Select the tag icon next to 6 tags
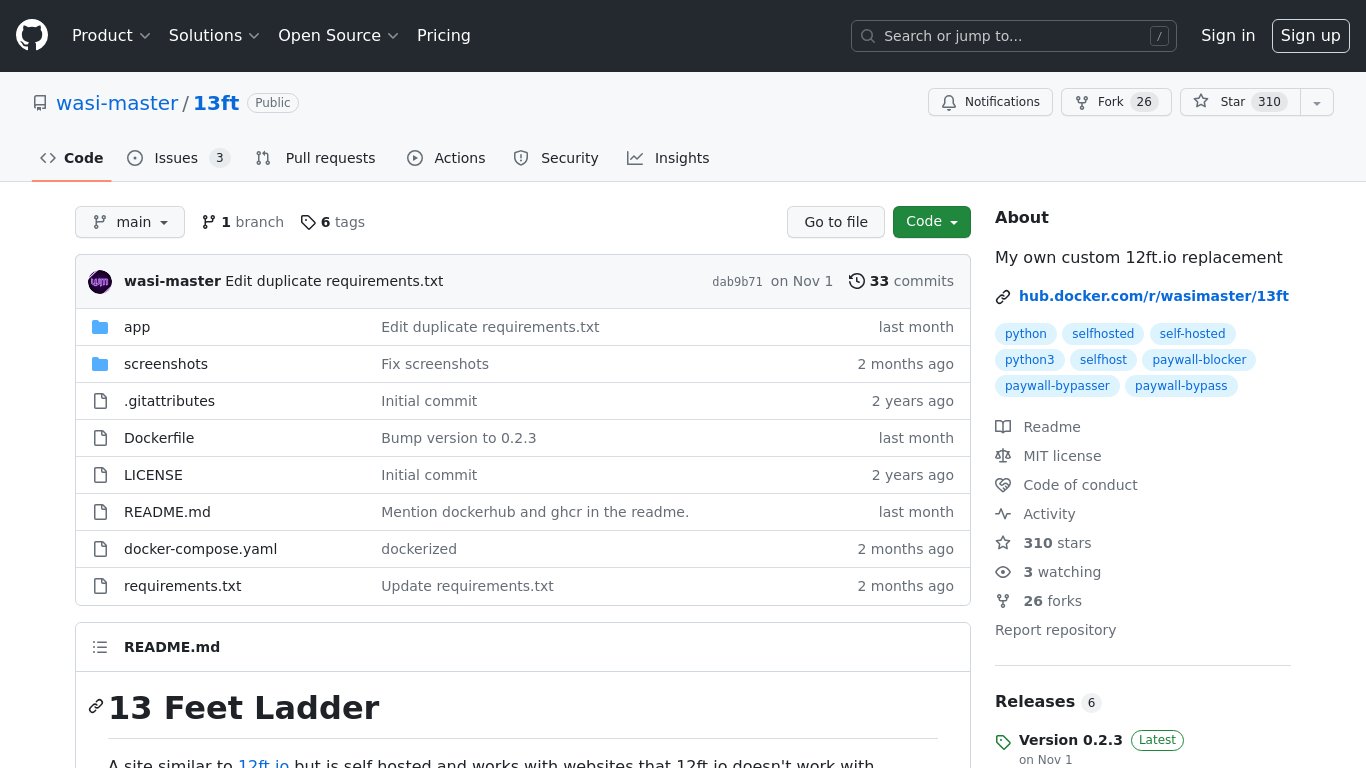1366x768 pixels. 308,222
